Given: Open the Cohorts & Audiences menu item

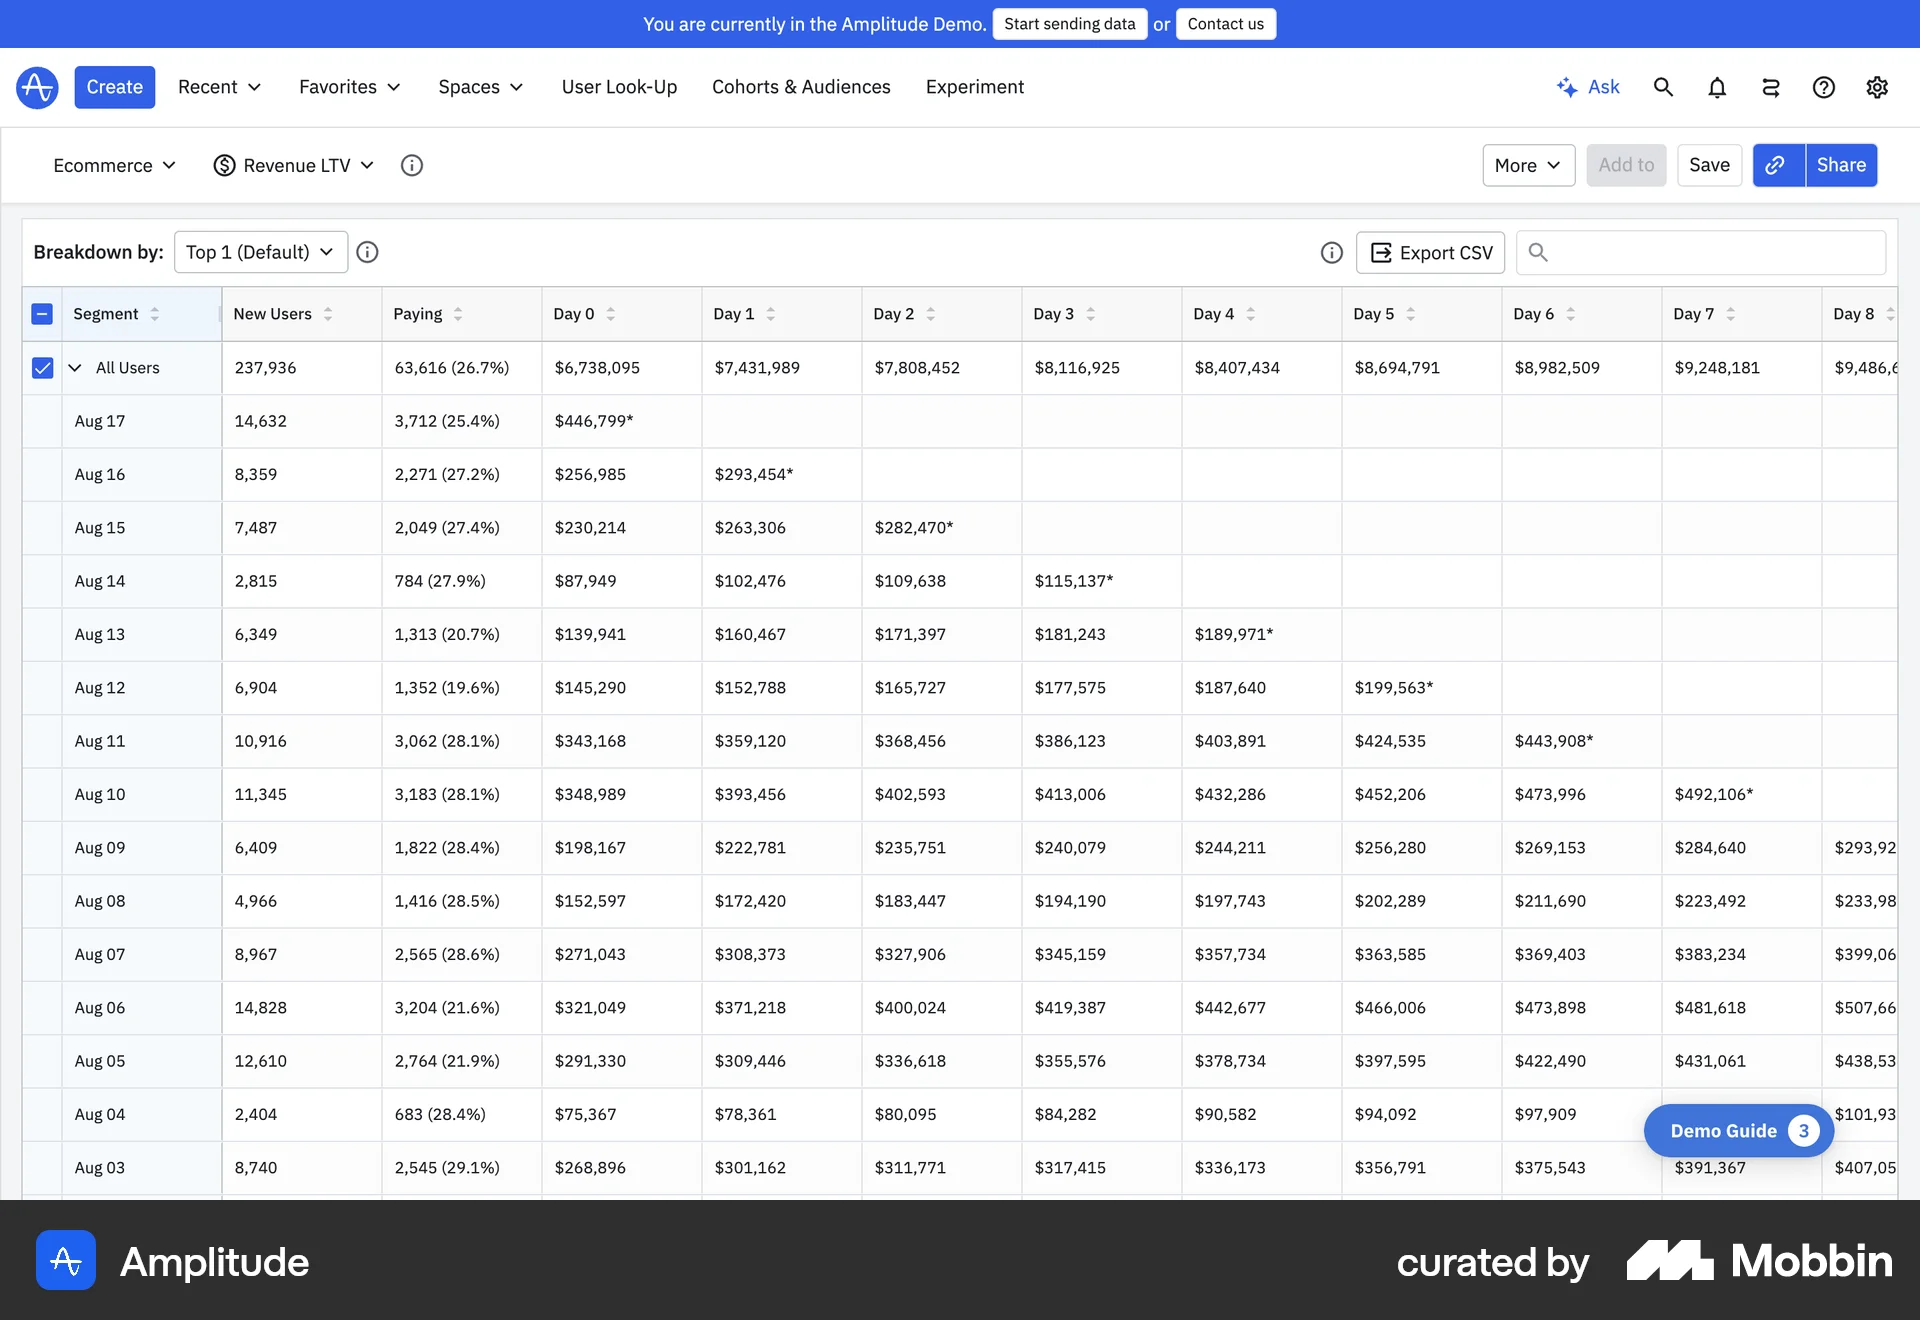Looking at the screenshot, I should (801, 87).
